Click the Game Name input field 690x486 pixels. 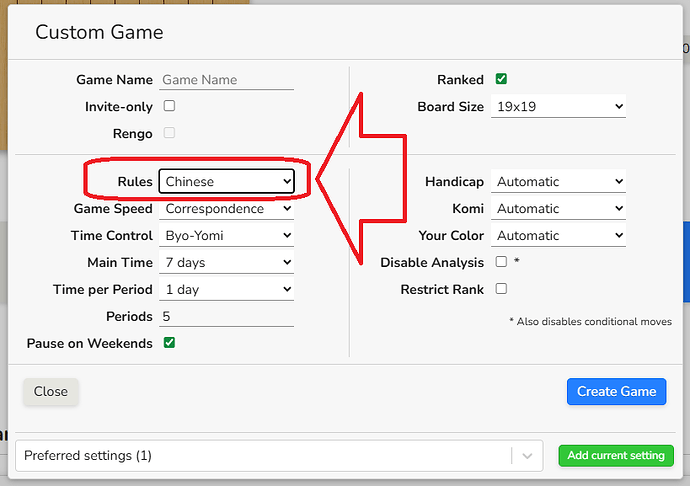tap(226, 80)
